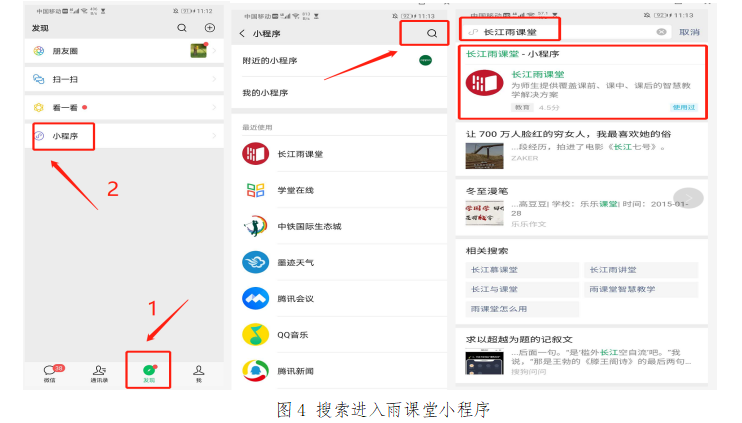This screenshot has width=742, height=423.
Task: Click the search field containing 长江雨课堂
Action: pyautogui.click(x=565, y=32)
